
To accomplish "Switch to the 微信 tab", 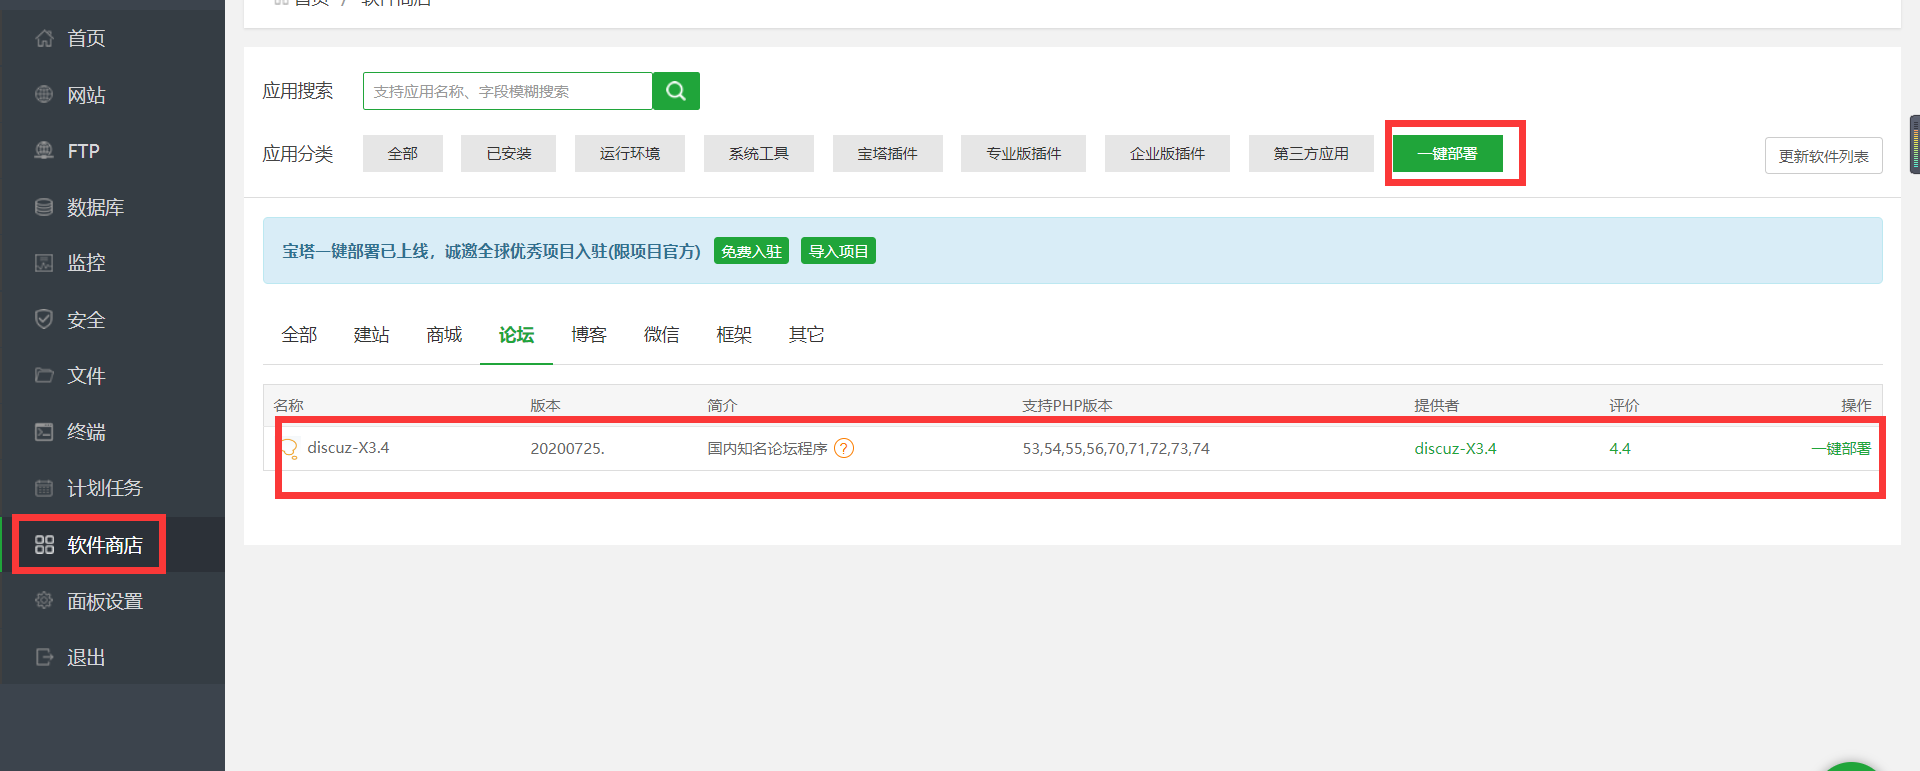I will (x=661, y=335).
